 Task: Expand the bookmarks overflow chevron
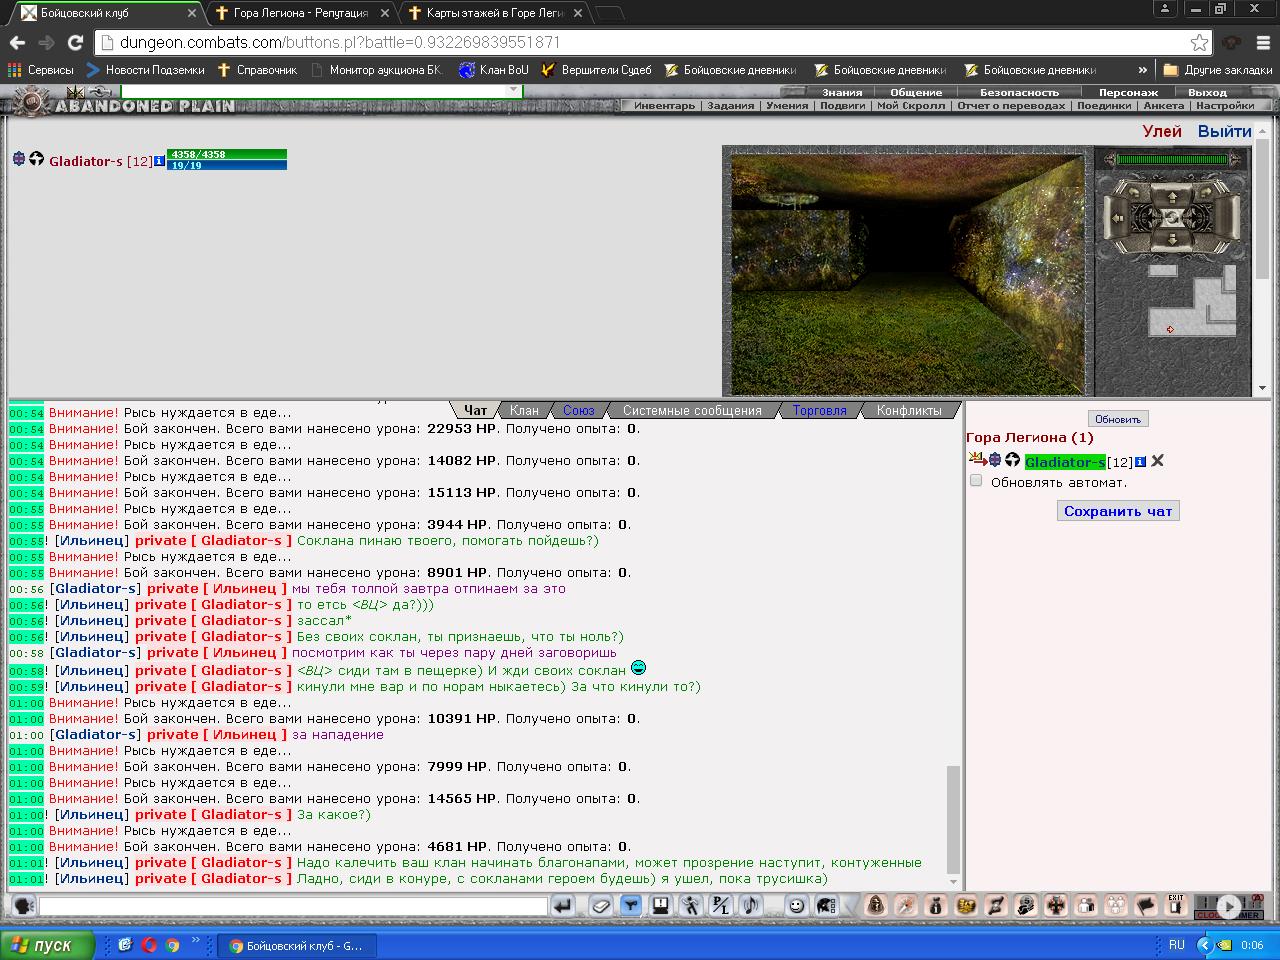coord(1142,70)
